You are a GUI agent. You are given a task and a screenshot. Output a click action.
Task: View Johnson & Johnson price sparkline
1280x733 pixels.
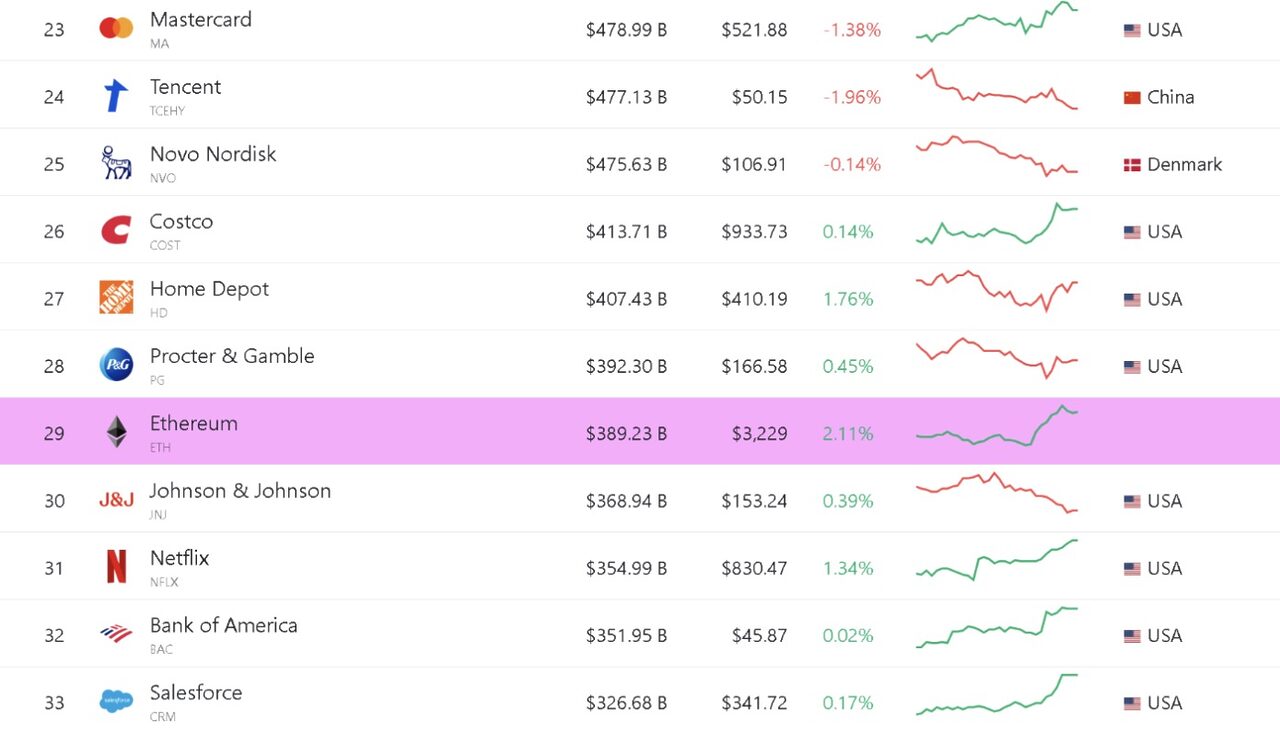[997, 493]
